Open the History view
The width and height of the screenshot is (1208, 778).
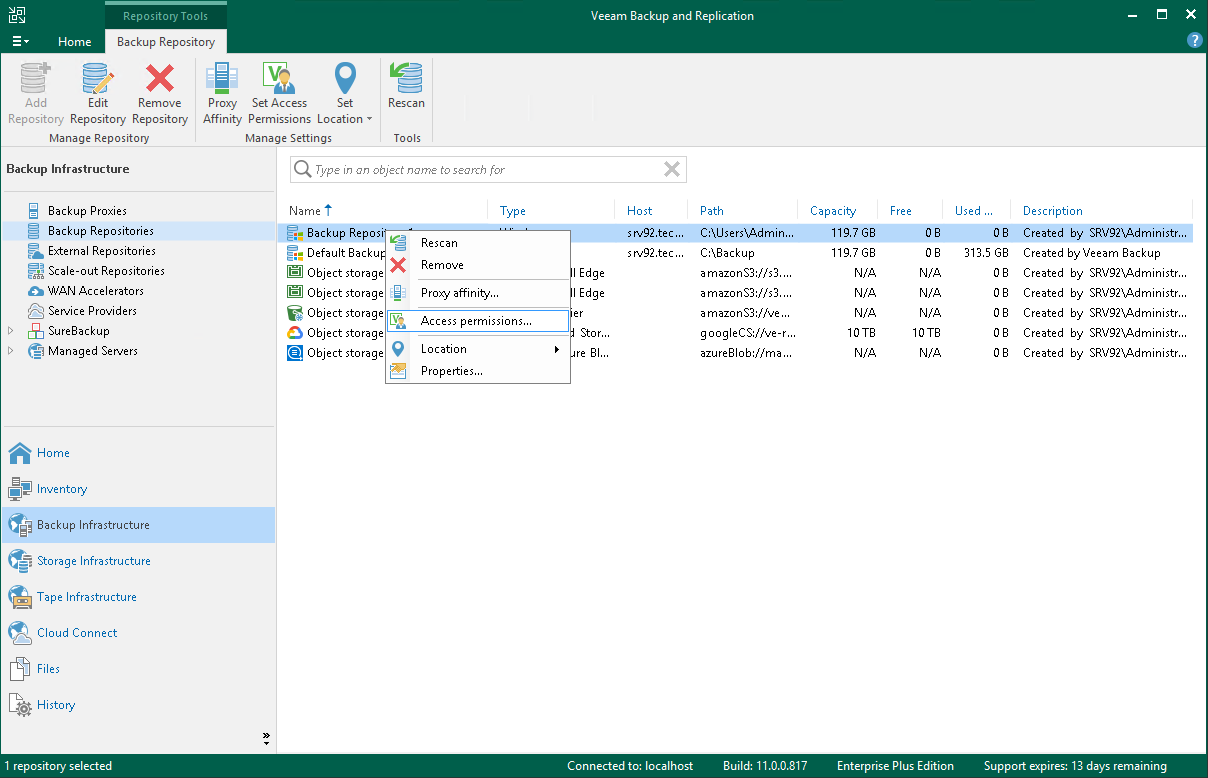pos(55,704)
